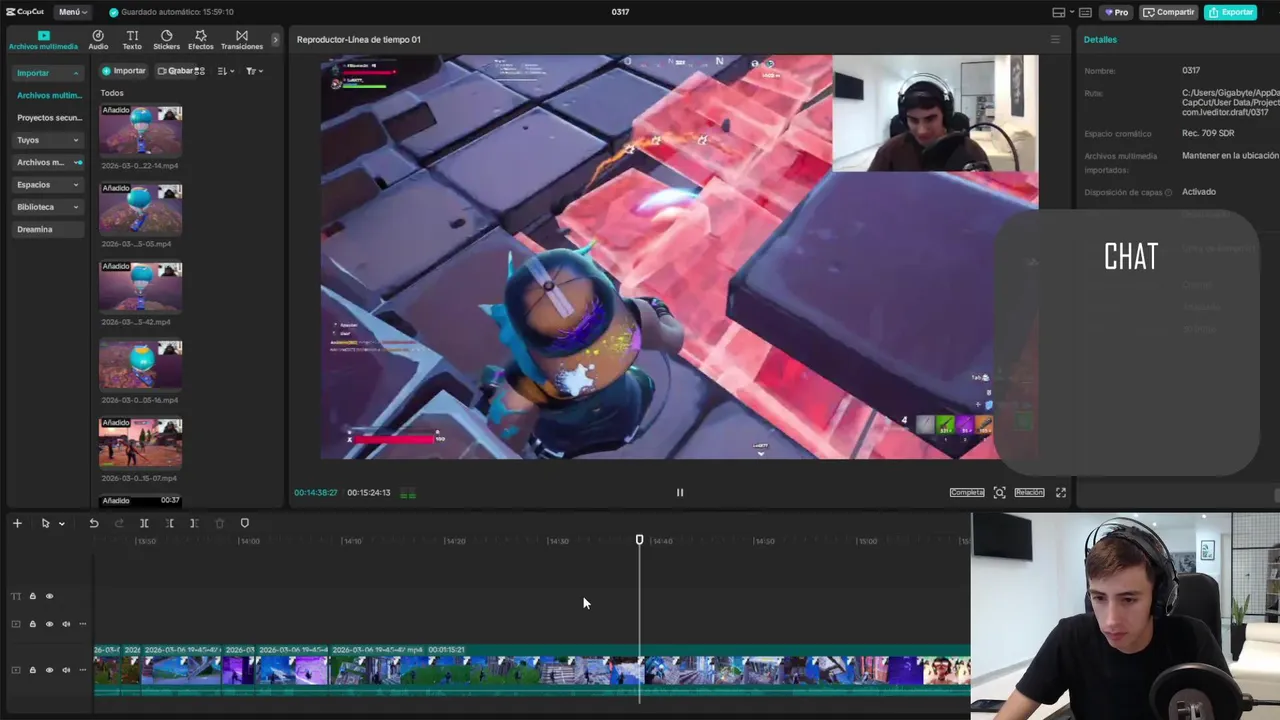1280x720 pixels.
Task: Open the layout switcher icon
Action: [x=1058, y=12]
